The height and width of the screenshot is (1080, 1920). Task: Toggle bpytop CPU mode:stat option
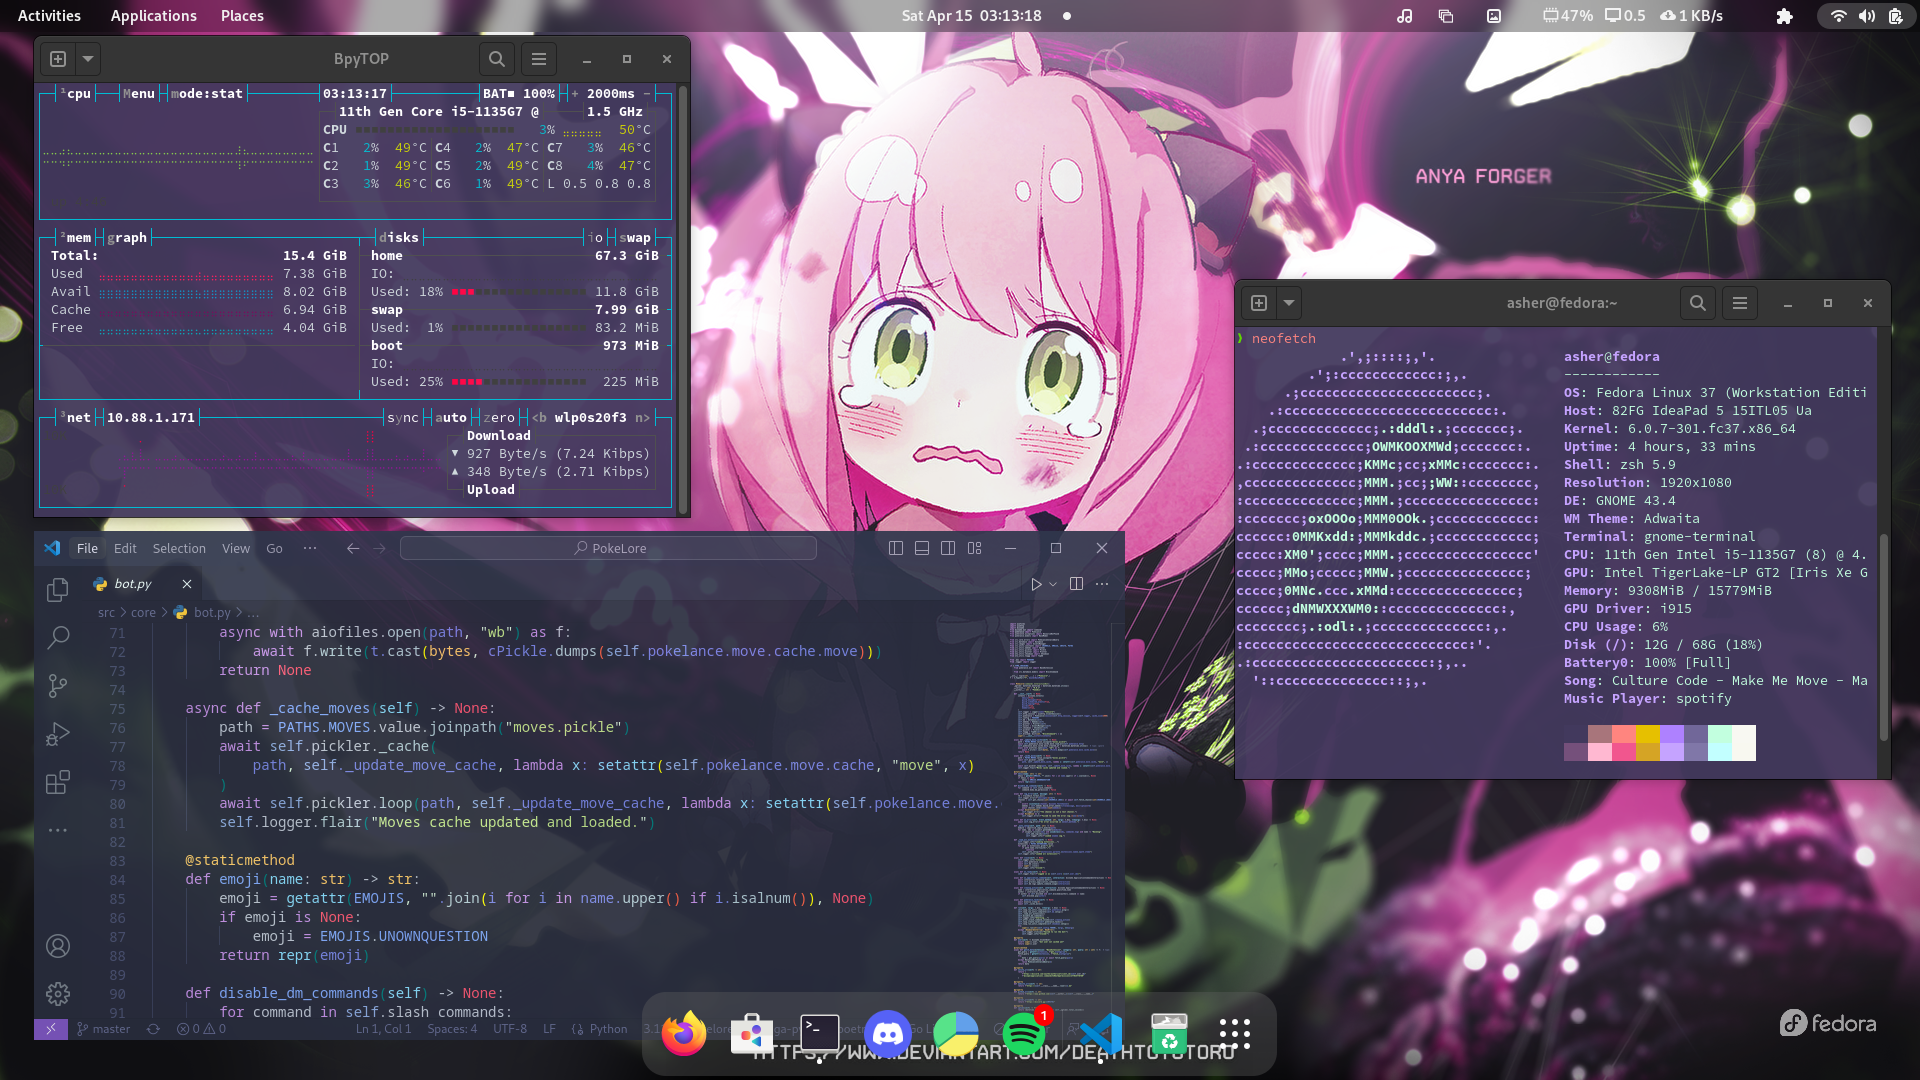[207, 94]
